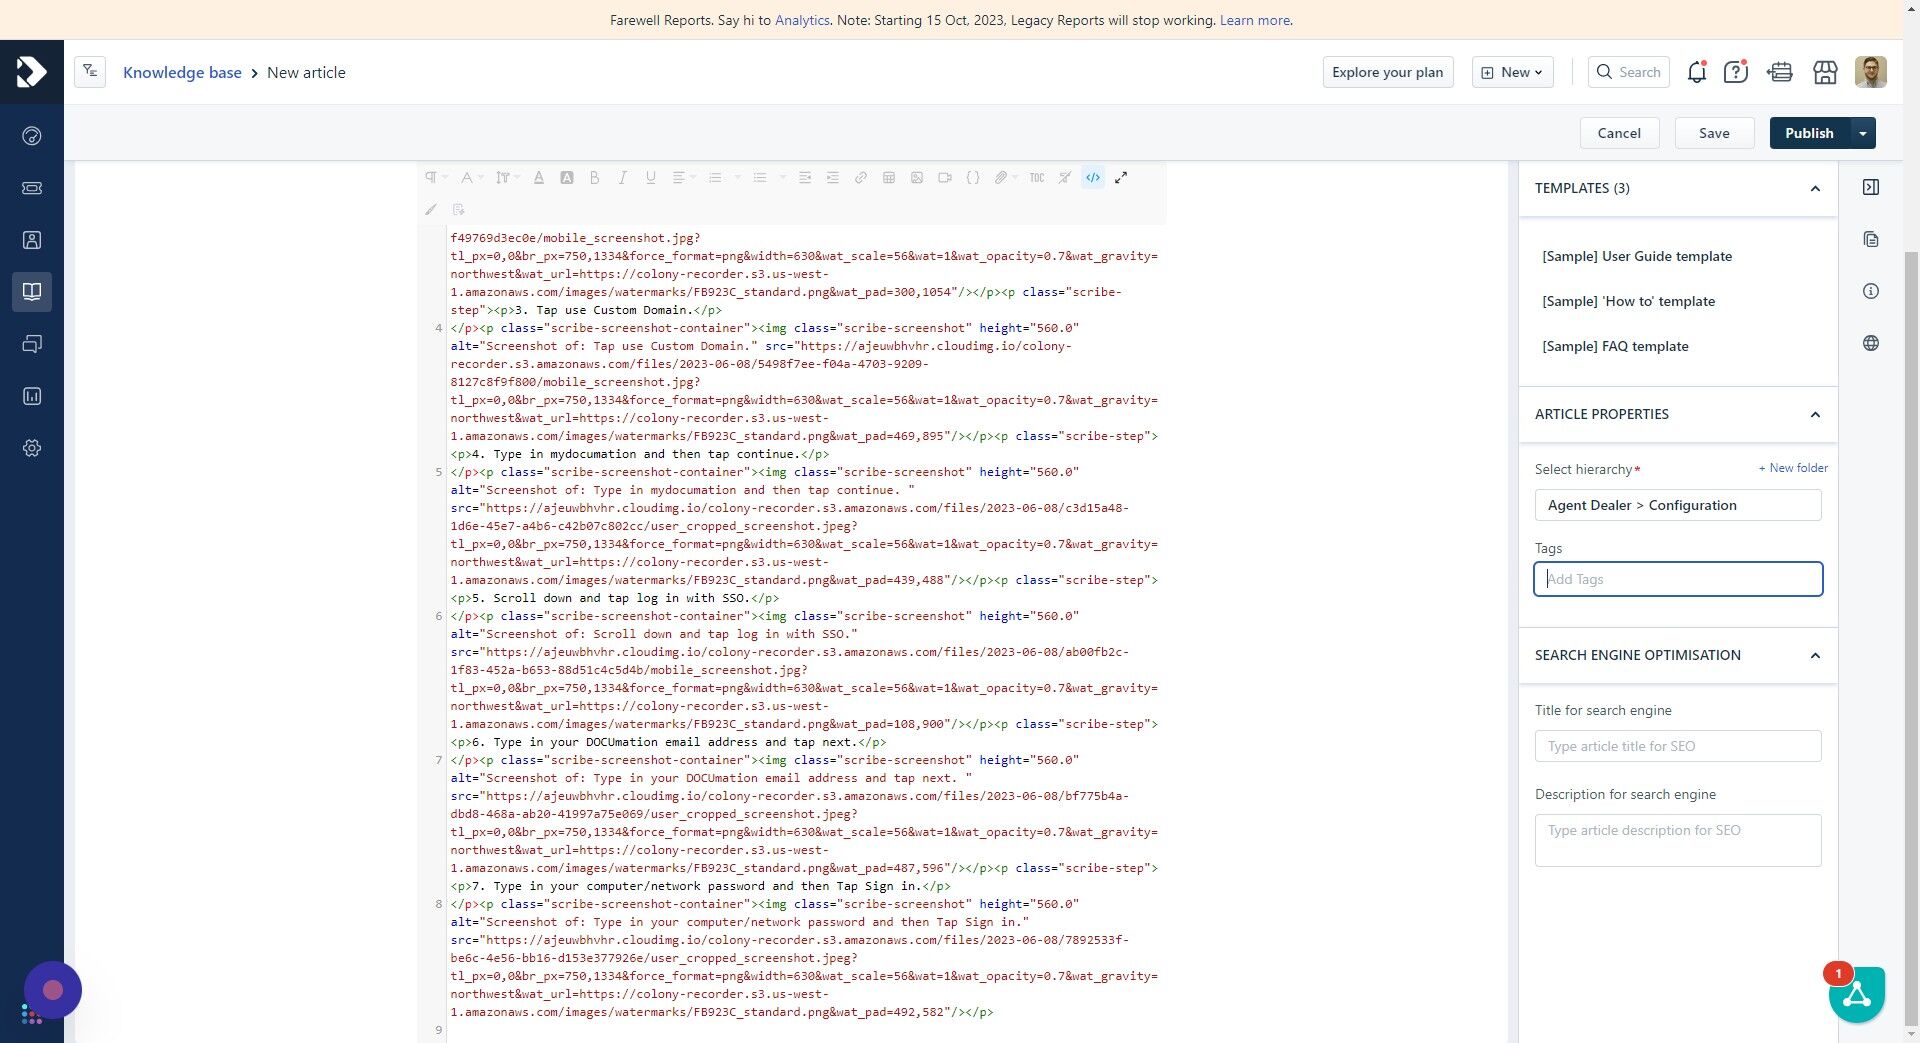This screenshot has height=1043, width=1920.
Task: Click the Explore your plan button
Action: pos(1387,72)
